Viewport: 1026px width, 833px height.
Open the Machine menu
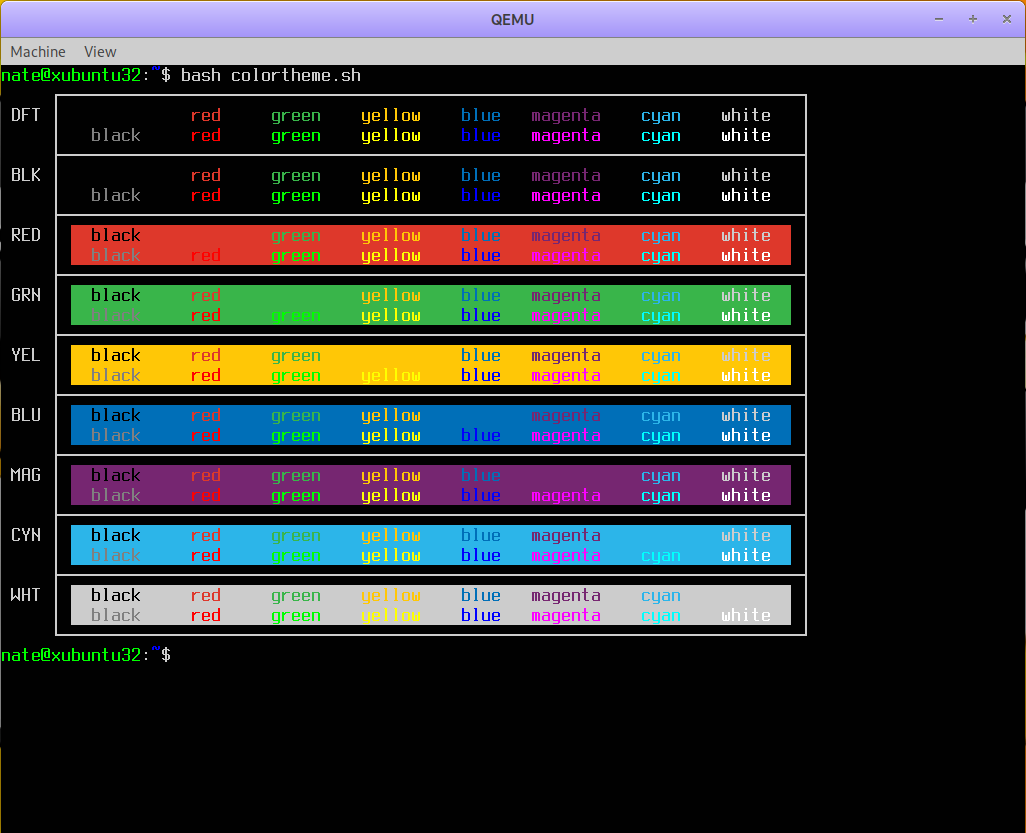(38, 52)
